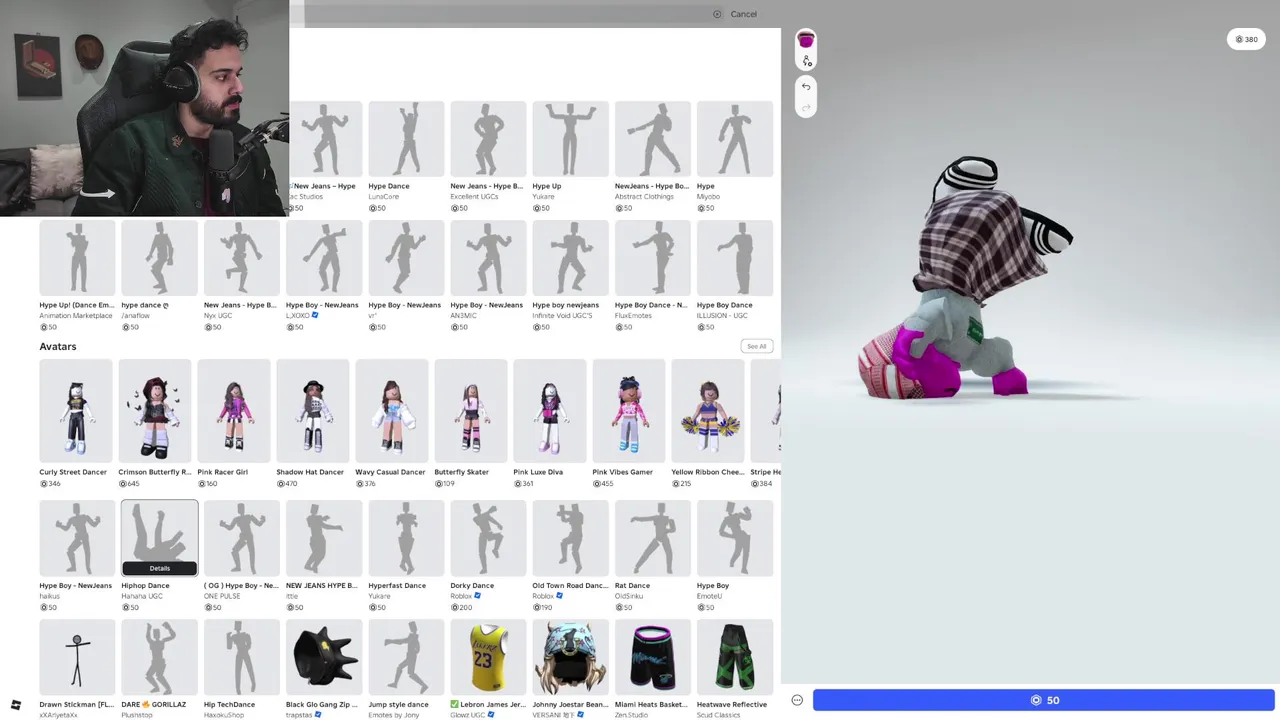The height and width of the screenshot is (720, 1280).
Task: Select the Pink Racer Girl avatar
Action: click(x=234, y=424)
